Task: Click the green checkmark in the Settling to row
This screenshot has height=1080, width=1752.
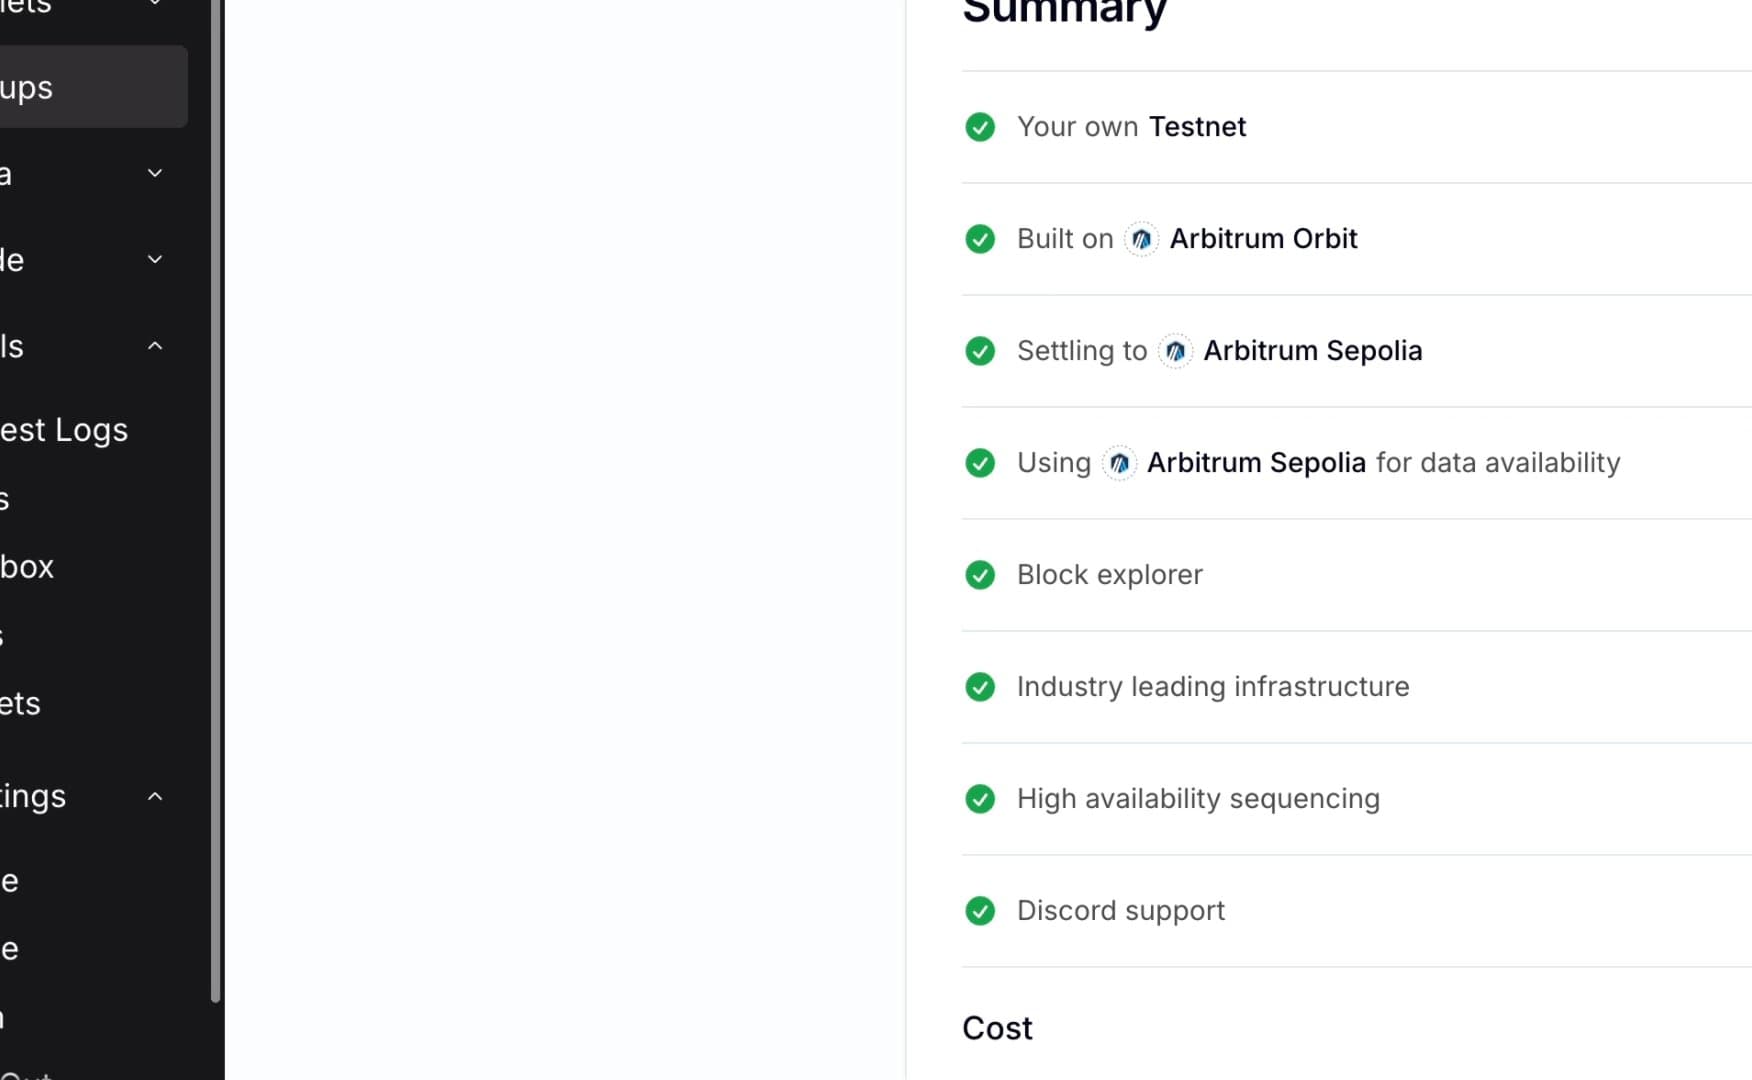Action: tap(980, 351)
